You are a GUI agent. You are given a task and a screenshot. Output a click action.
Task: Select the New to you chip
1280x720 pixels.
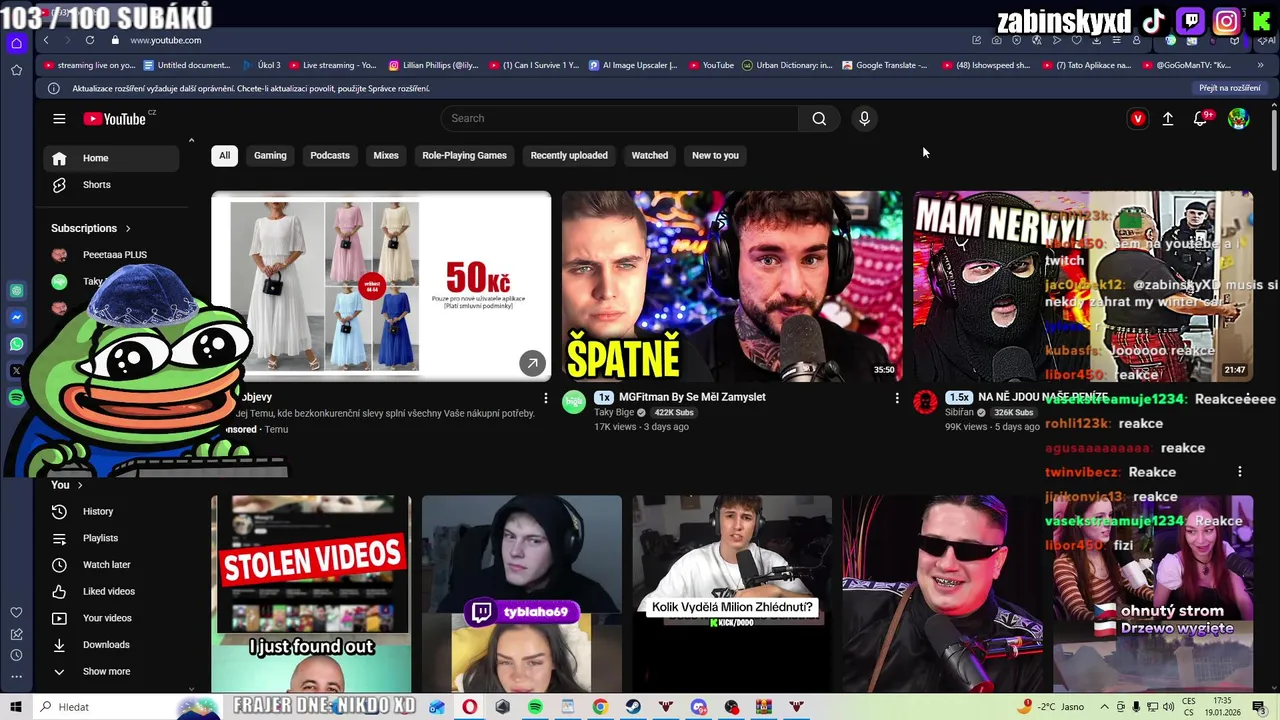pos(715,155)
